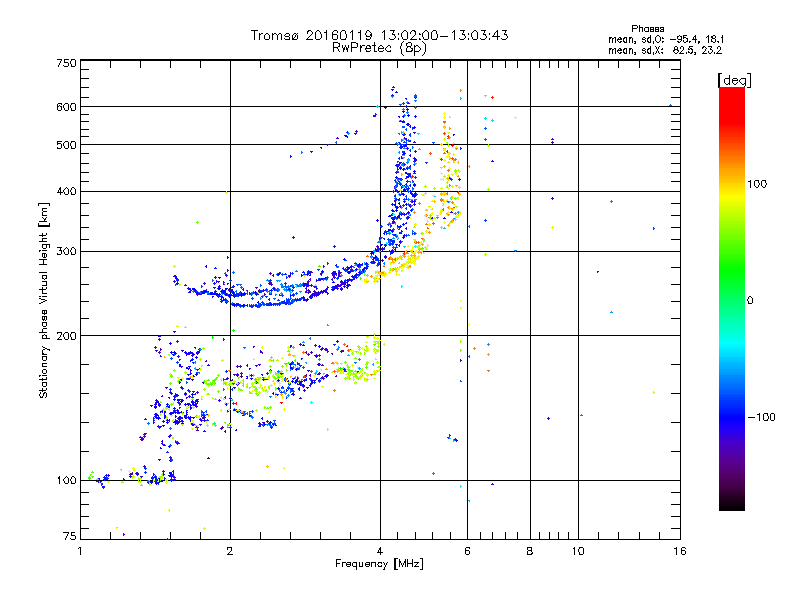This screenshot has width=800, height=600.
Task: Select the x-axis tick label "4"
Action: point(380,551)
